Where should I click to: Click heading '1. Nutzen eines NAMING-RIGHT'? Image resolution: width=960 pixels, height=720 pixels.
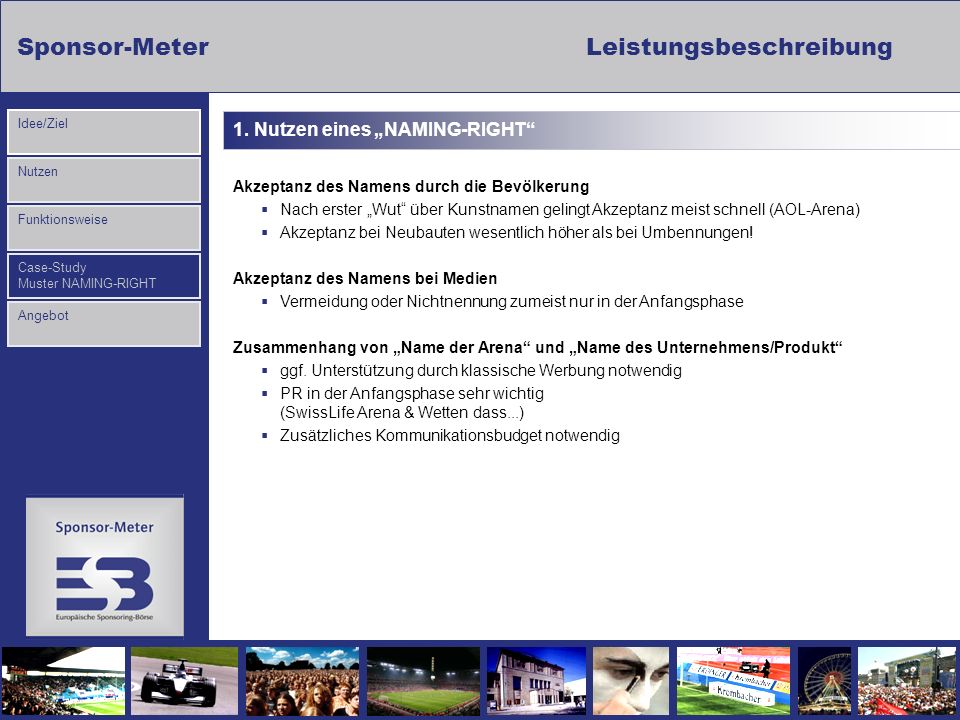click(384, 130)
